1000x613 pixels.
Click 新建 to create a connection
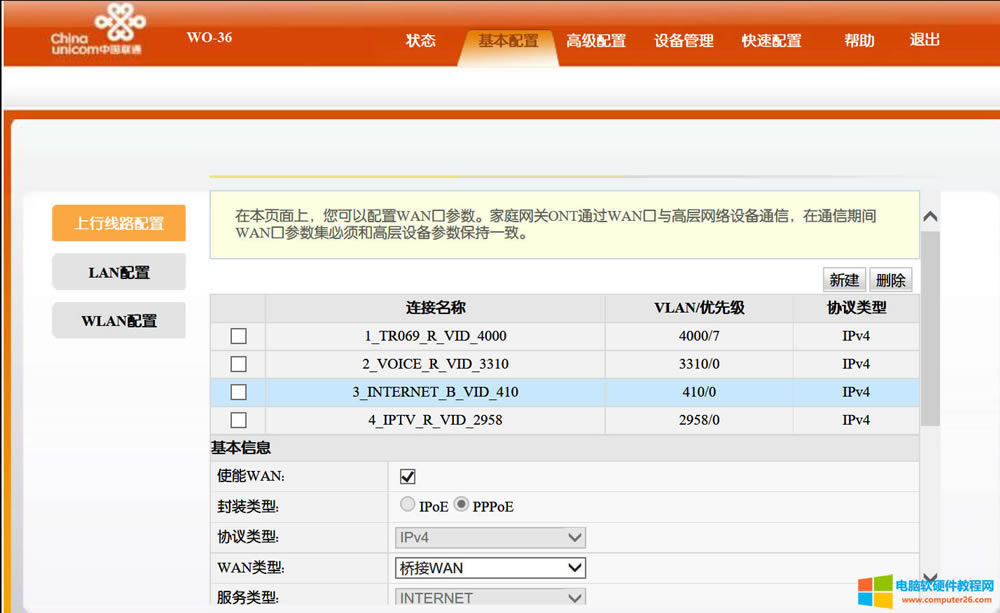(844, 280)
